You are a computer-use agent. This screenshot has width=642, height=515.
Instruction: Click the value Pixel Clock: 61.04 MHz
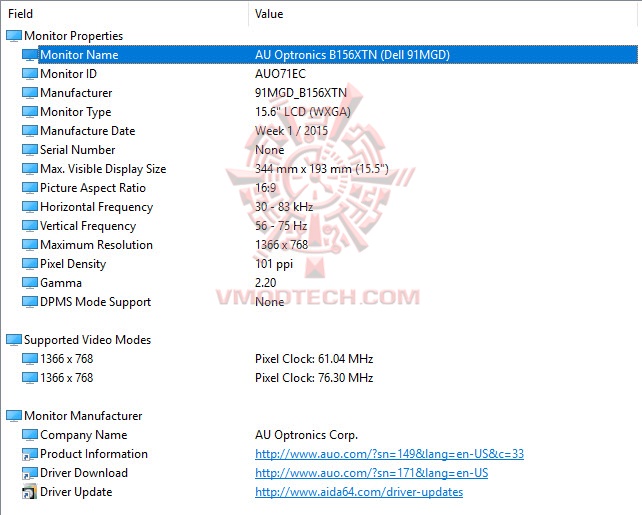pyautogui.click(x=314, y=359)
